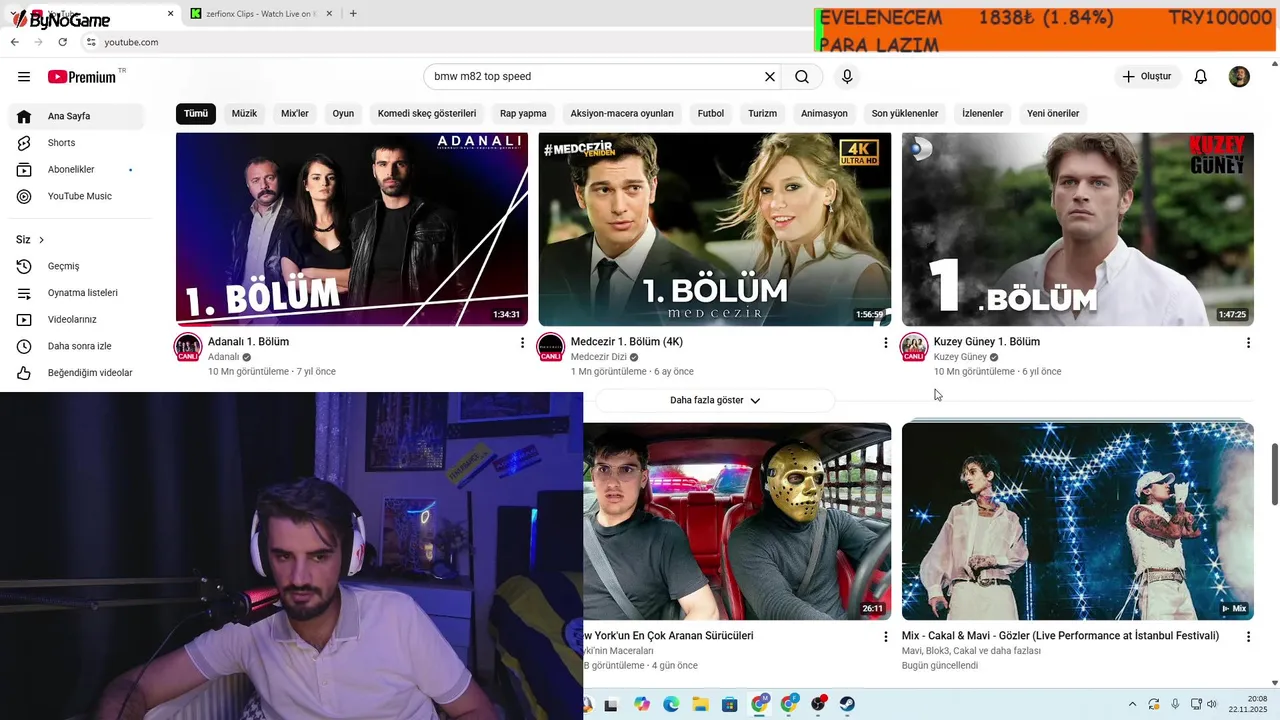This screenshot has width=1280, height=720.
Task: Open Beğendiğim videolar in the sidebar
Action: [x=76, y=373]
